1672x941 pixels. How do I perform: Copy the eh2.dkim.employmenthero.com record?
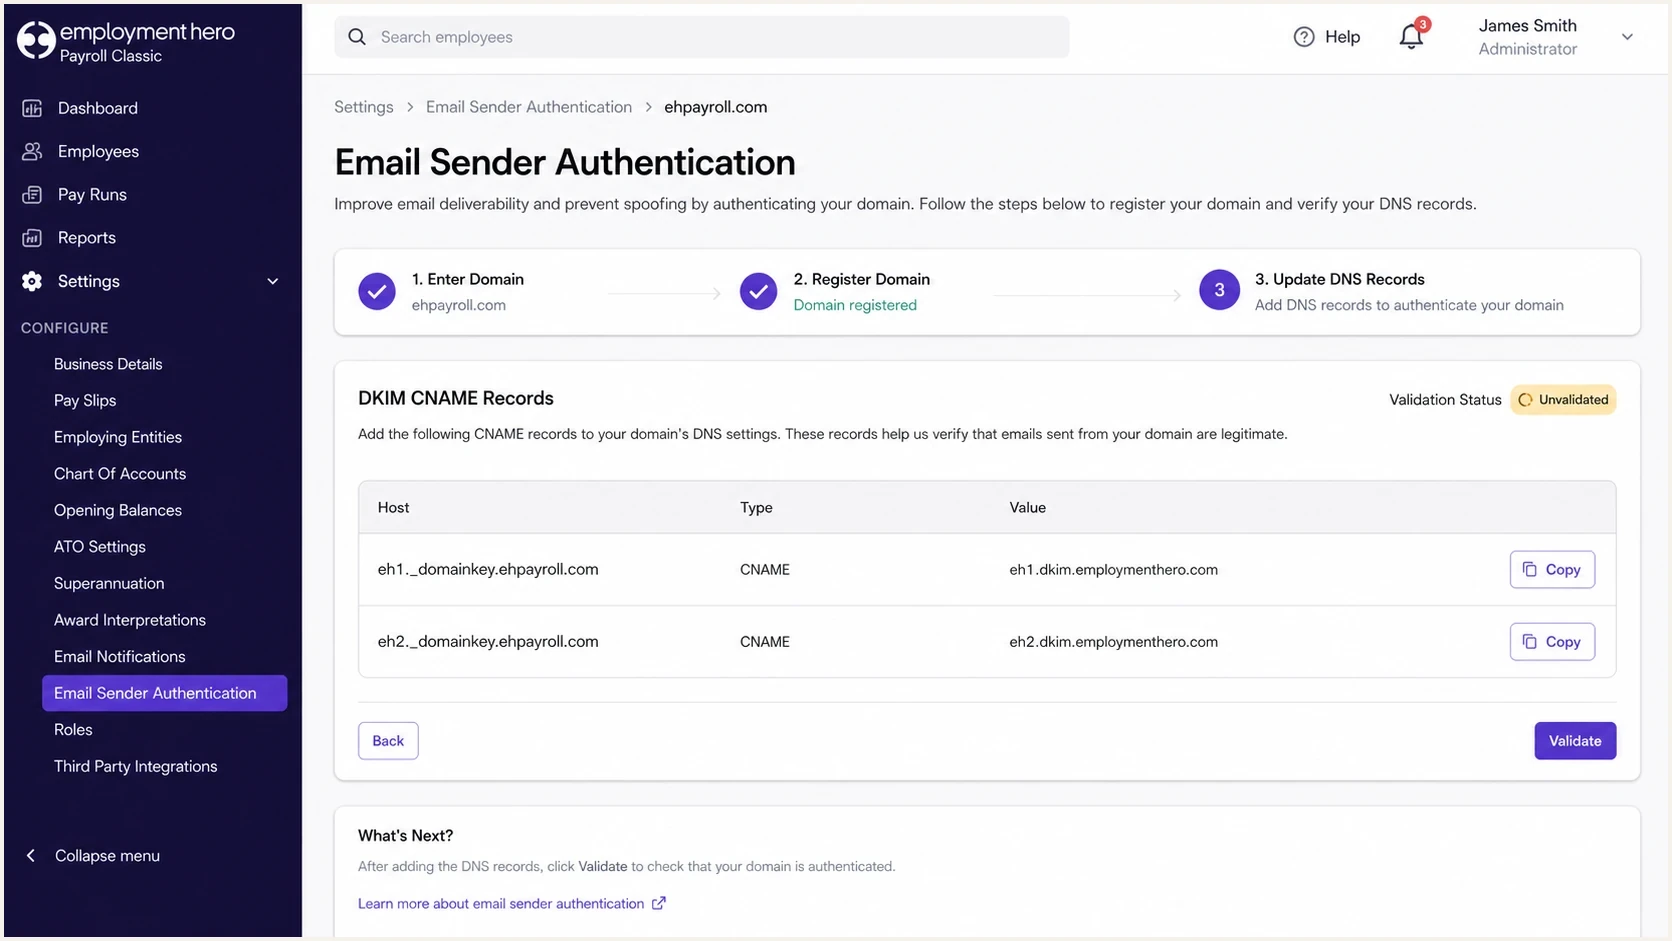click(x=1552, y=641)
